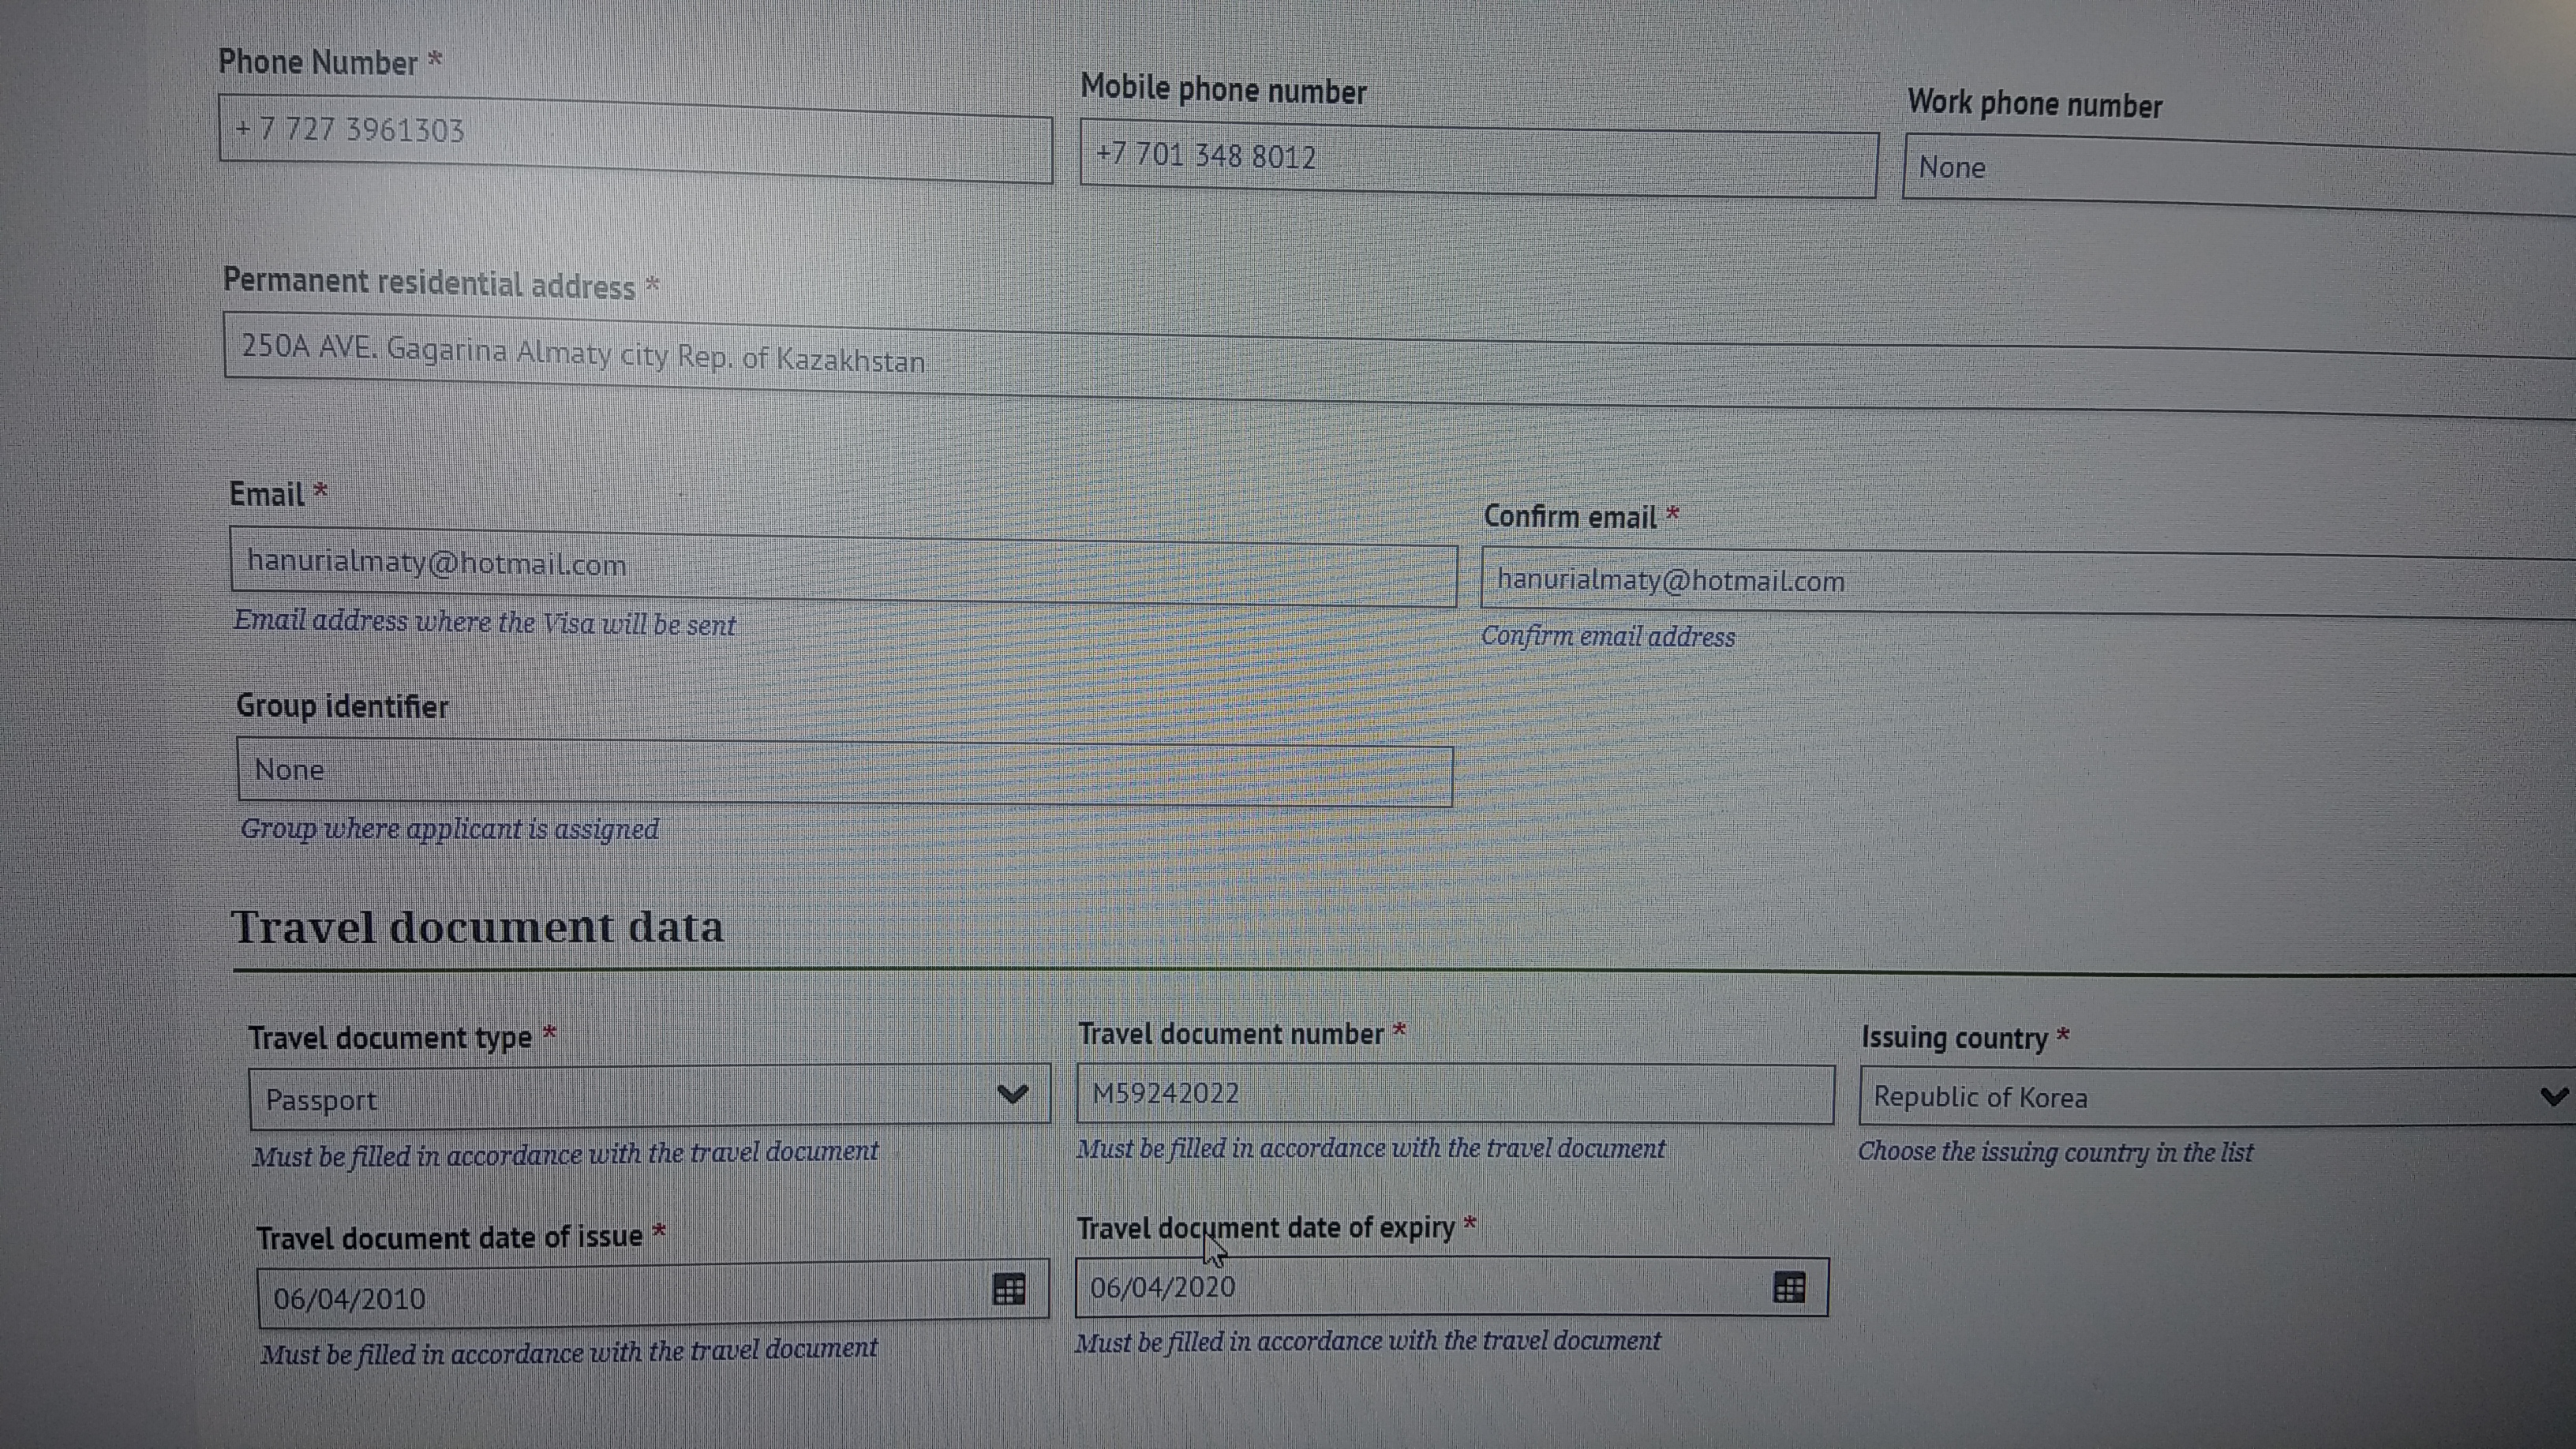Expand the Travel document type dropdown
This screenshot has height=1449, width=2576.
[649, 1097]
